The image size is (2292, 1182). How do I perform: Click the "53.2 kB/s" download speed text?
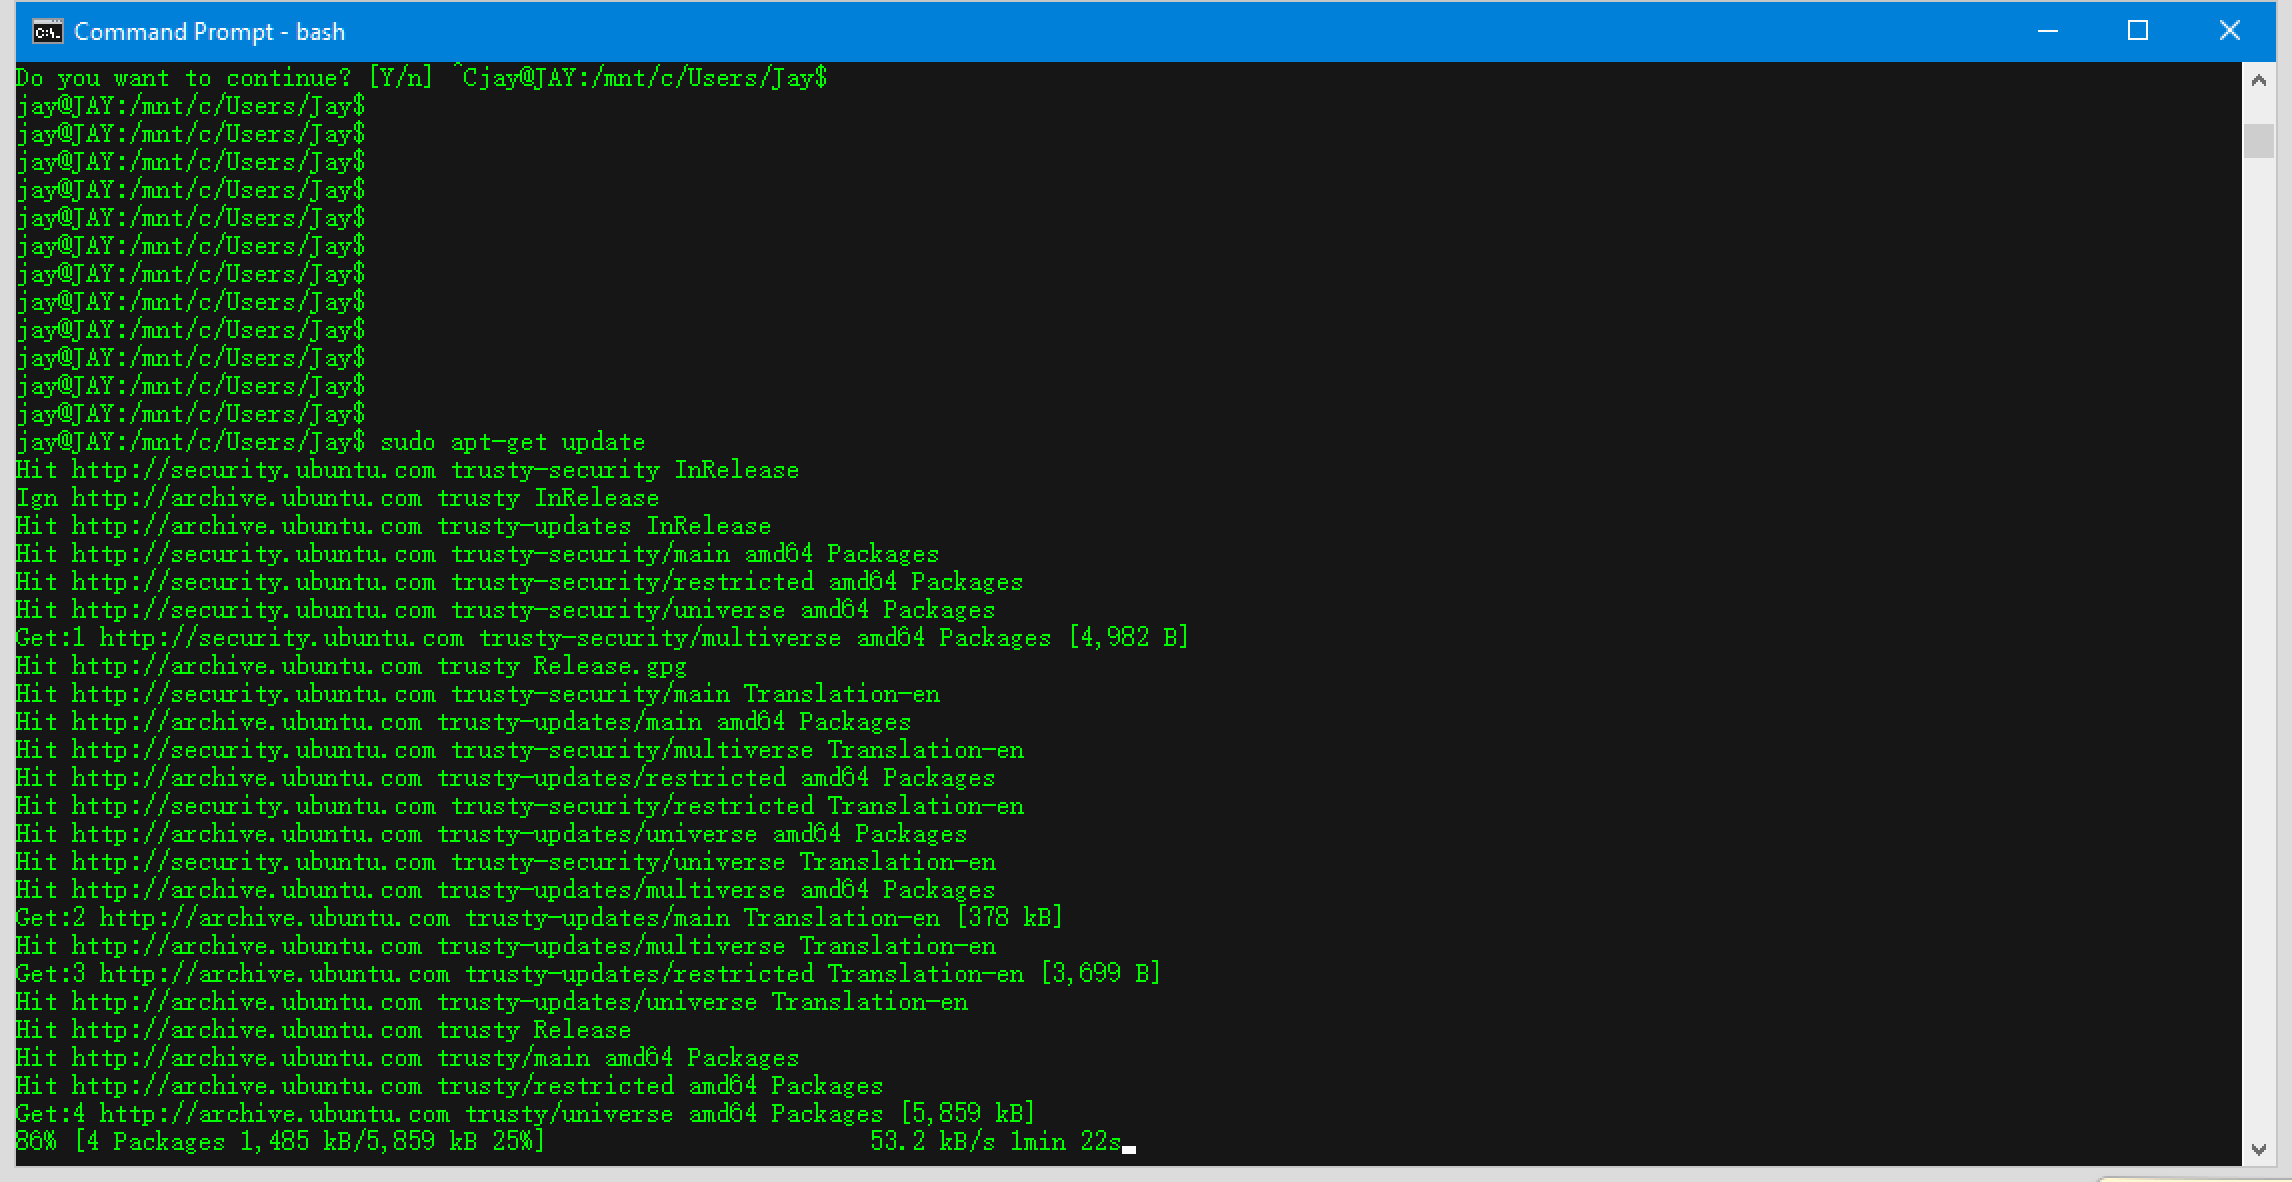point(931,1142)
